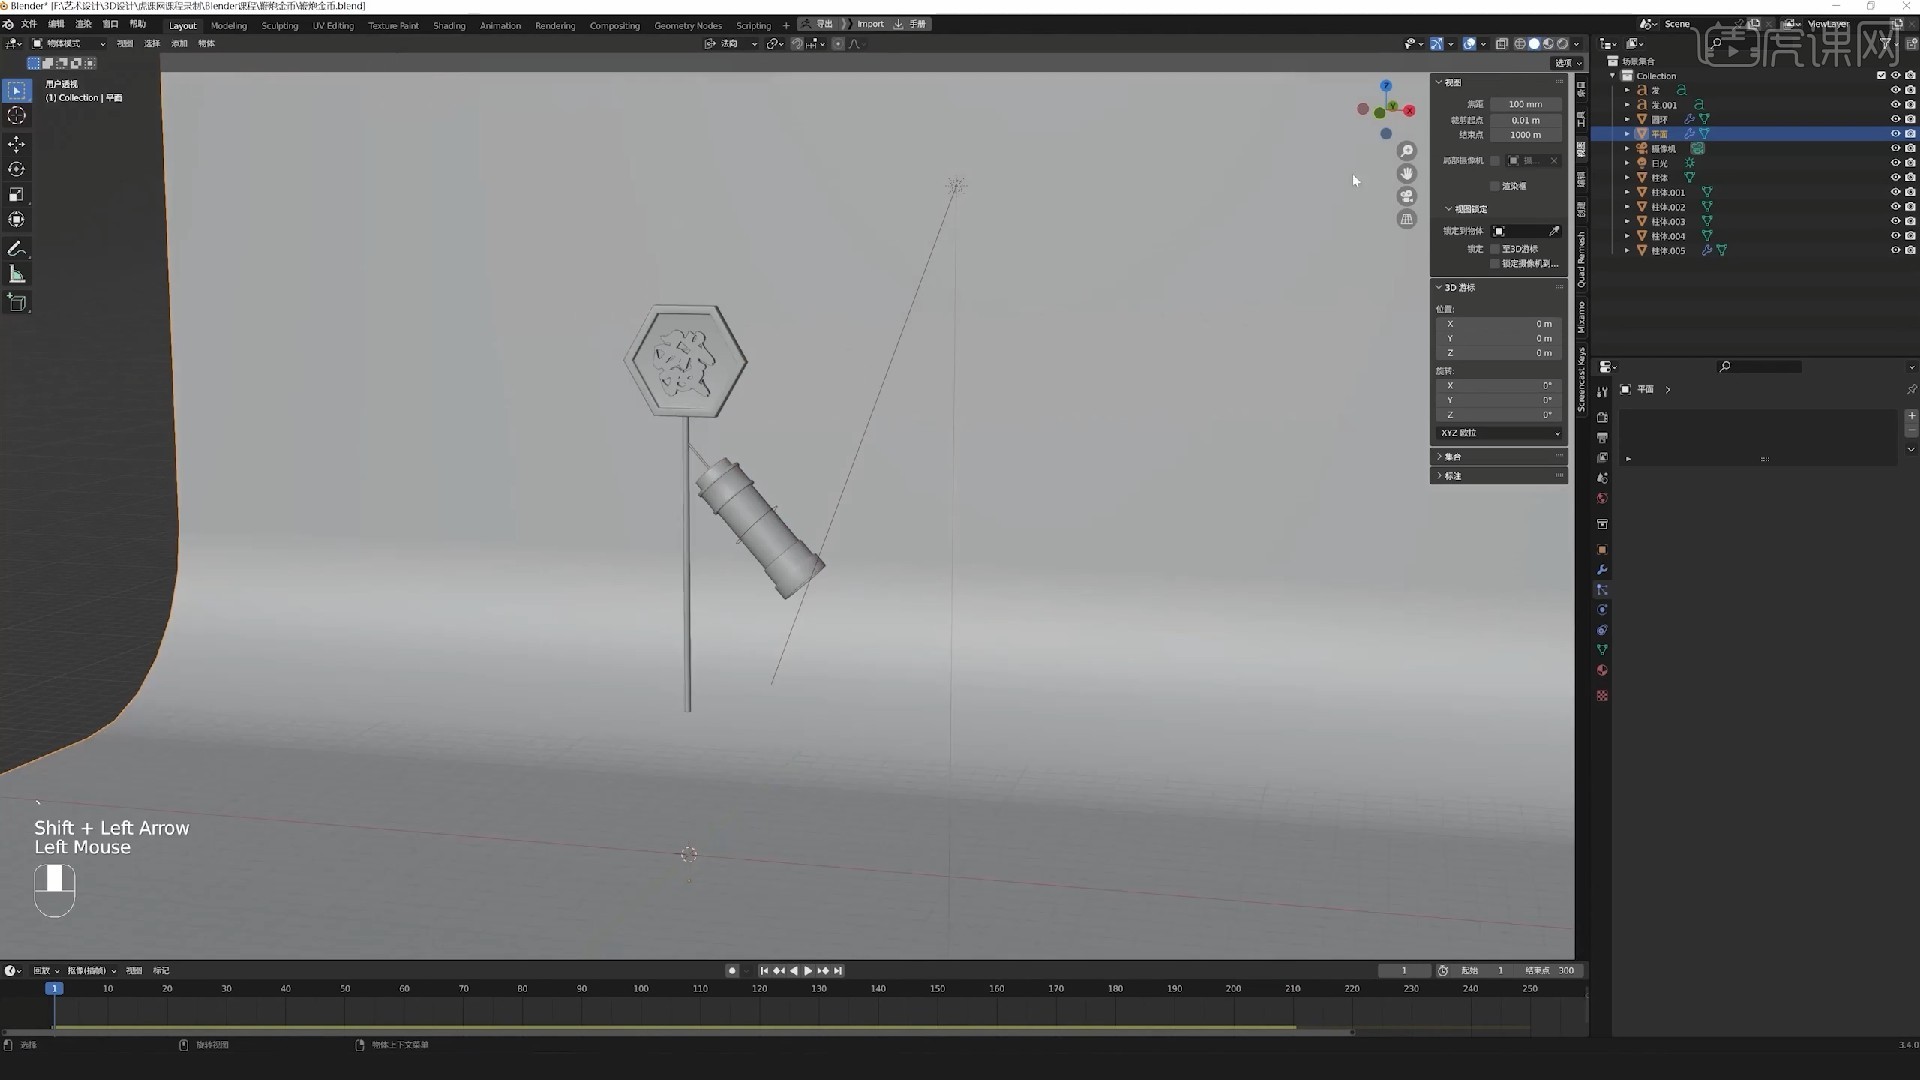
Task: Open the Output properties tab
Action: [1602, 438]
